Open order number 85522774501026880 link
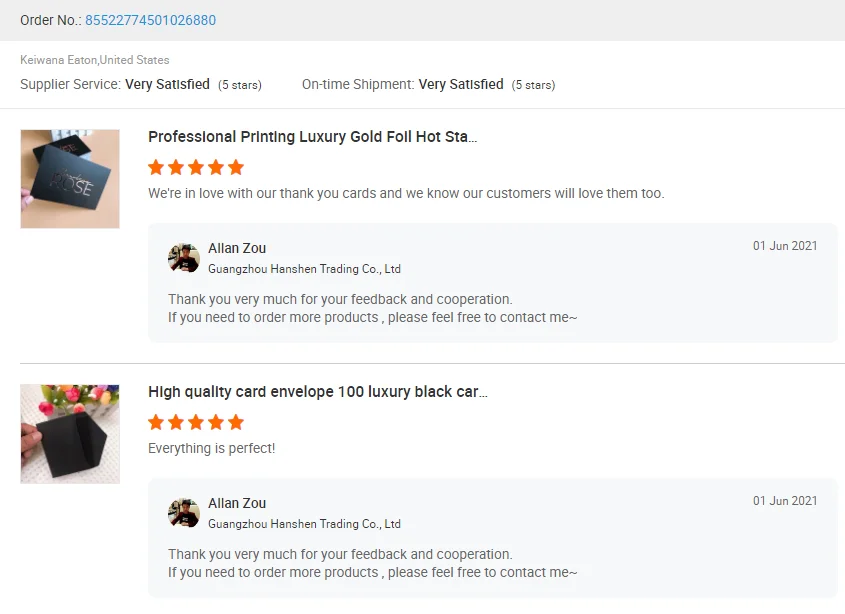The width and height of the screenshot is (845, 614). (150, 20)
